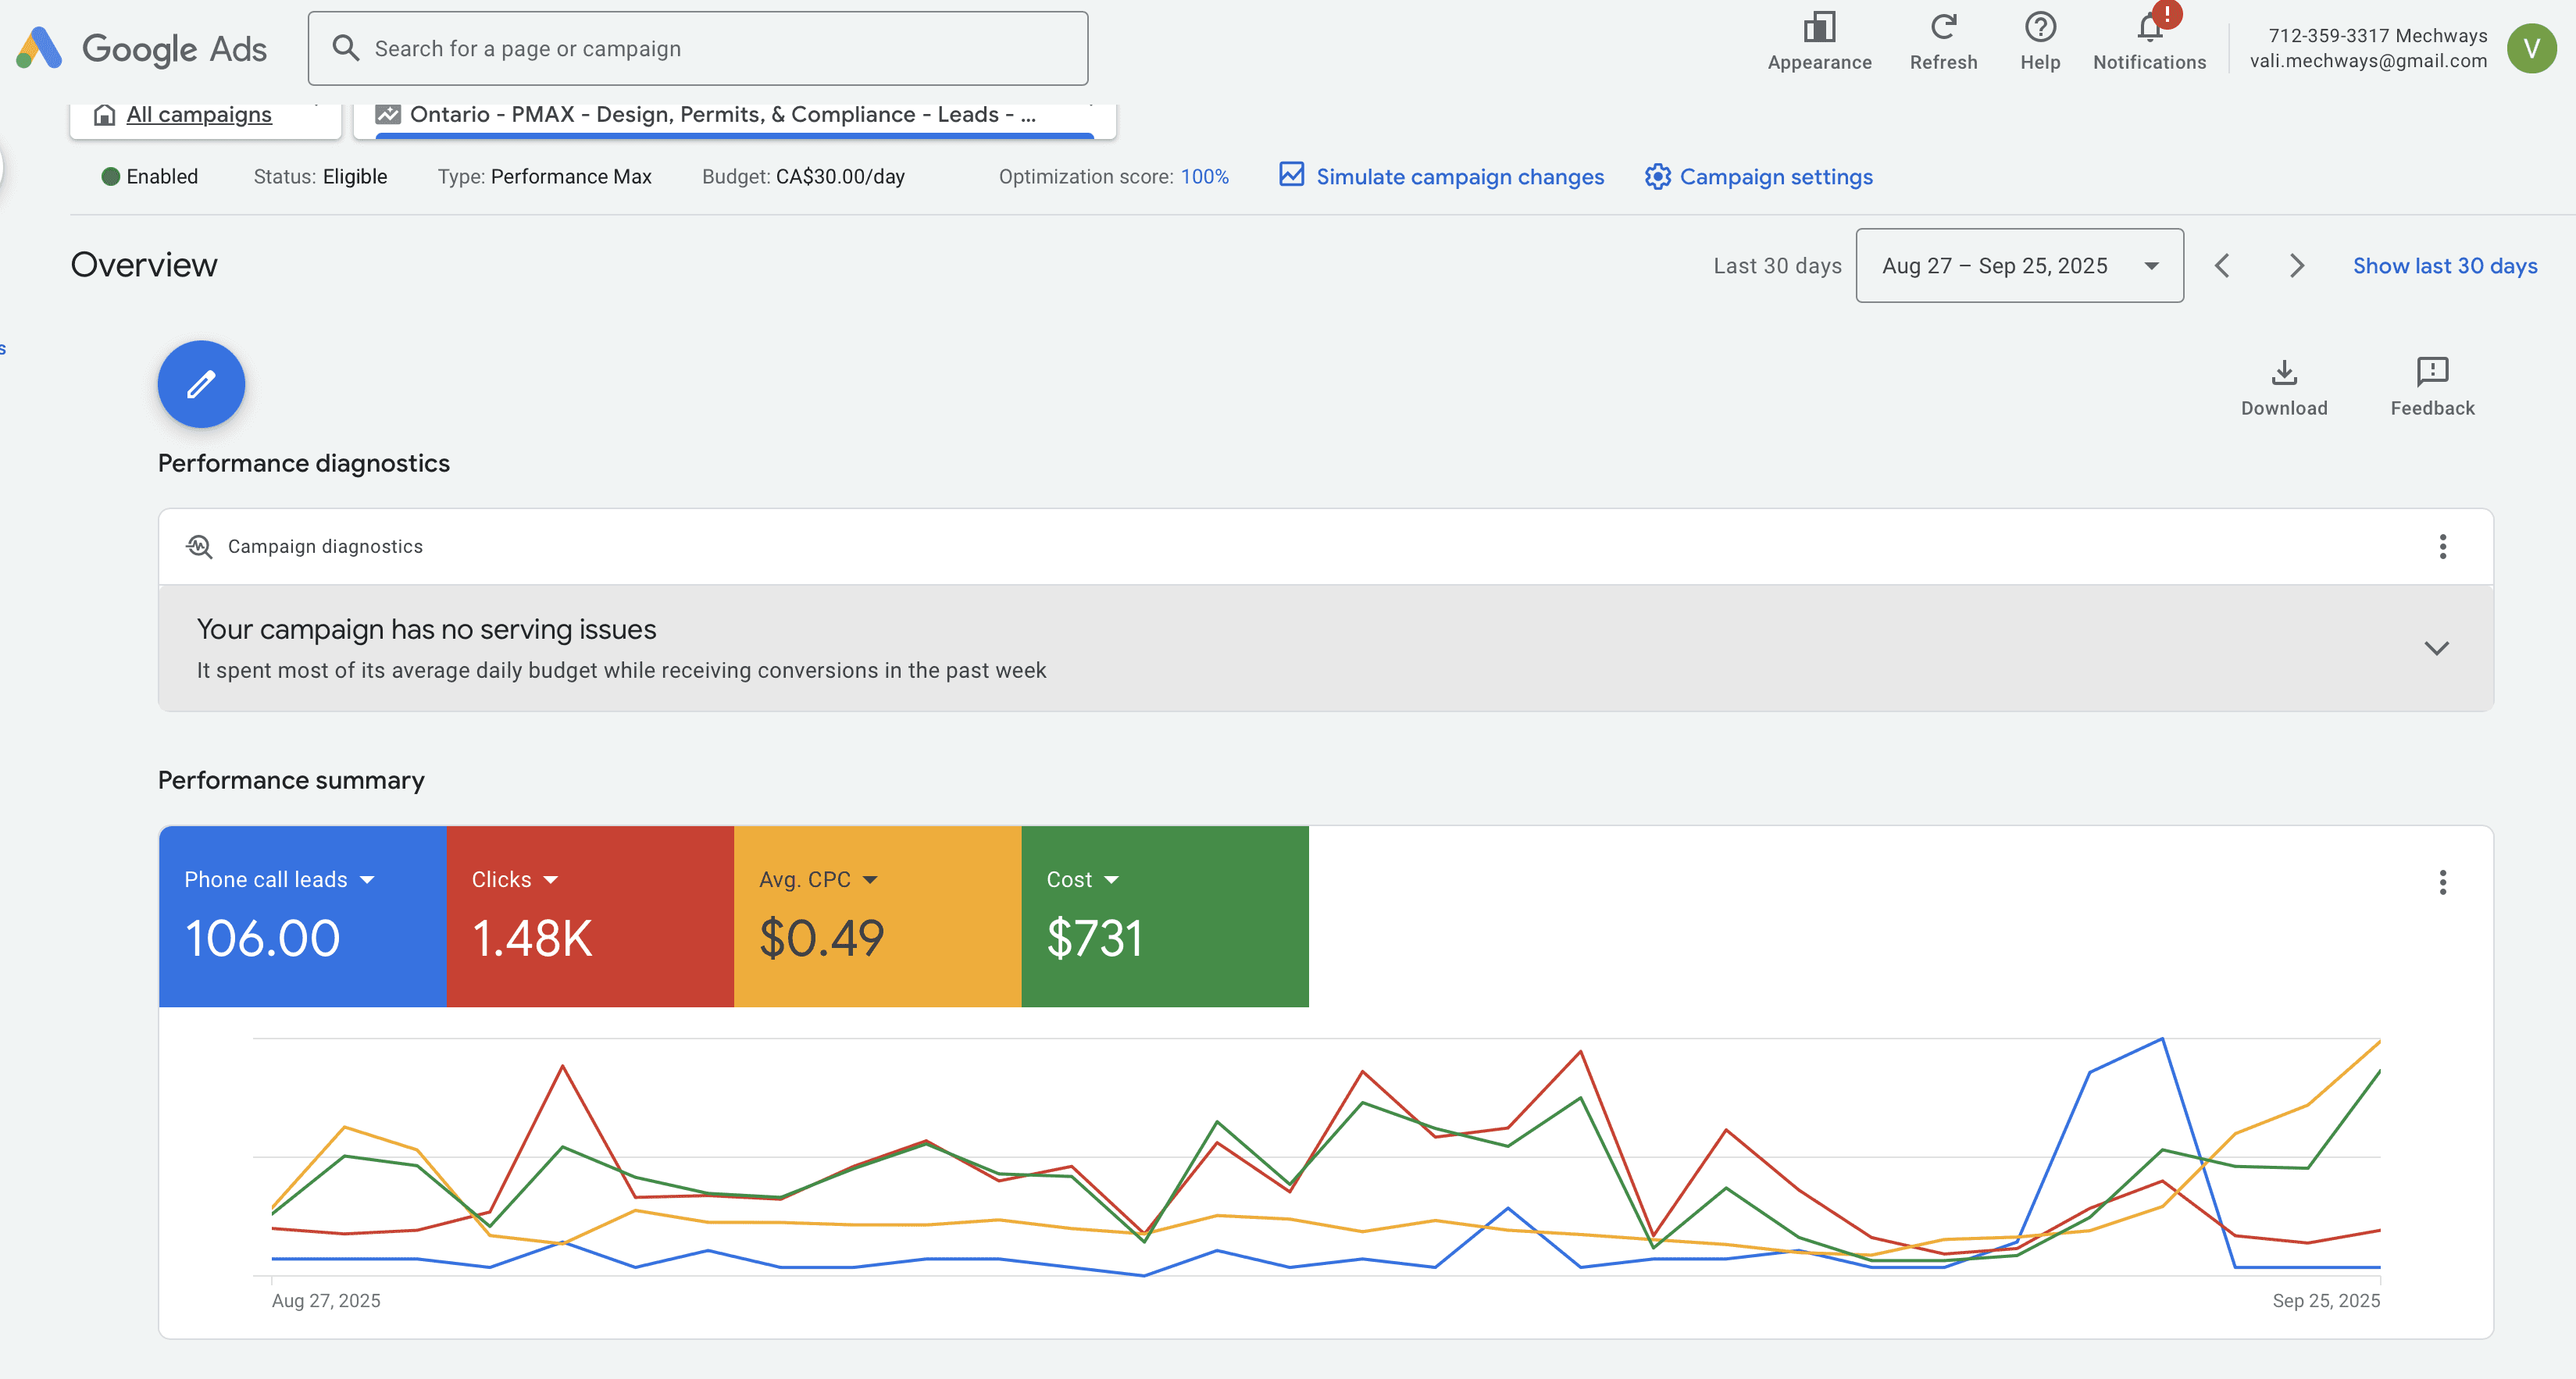This screenshot has height=1379, width=2576.
Task: Open the Appearance settings icon
Action: coord(1818,29)
